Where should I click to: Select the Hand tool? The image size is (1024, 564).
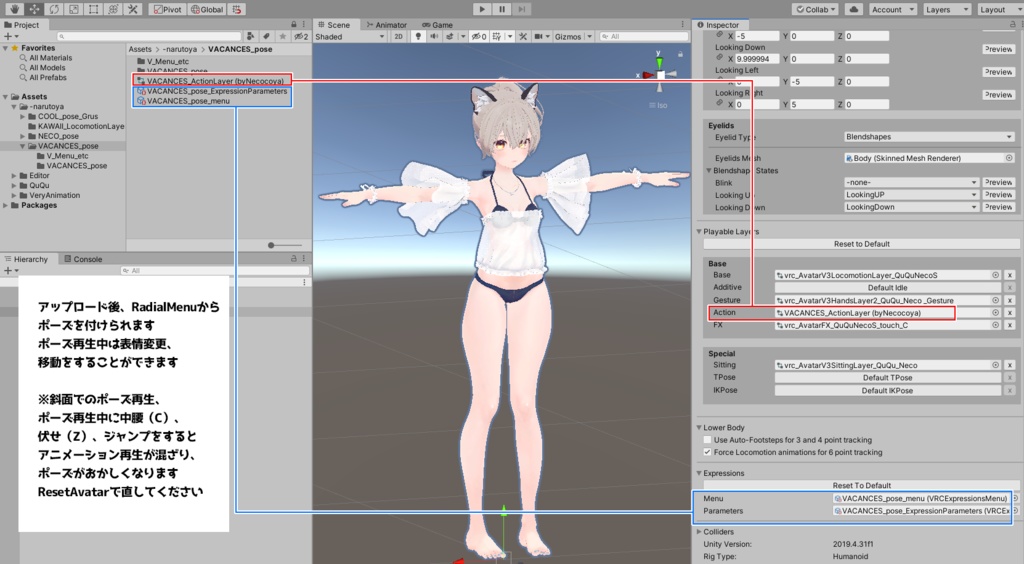14,9
